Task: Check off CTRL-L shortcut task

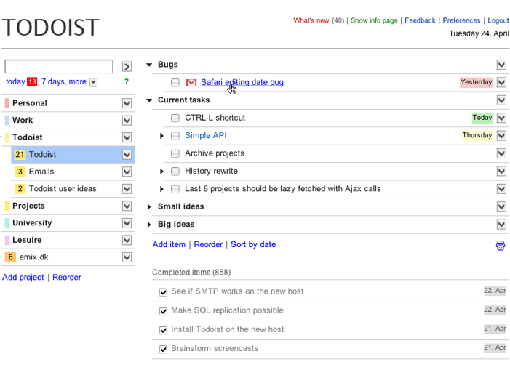Action: (175, 118)
